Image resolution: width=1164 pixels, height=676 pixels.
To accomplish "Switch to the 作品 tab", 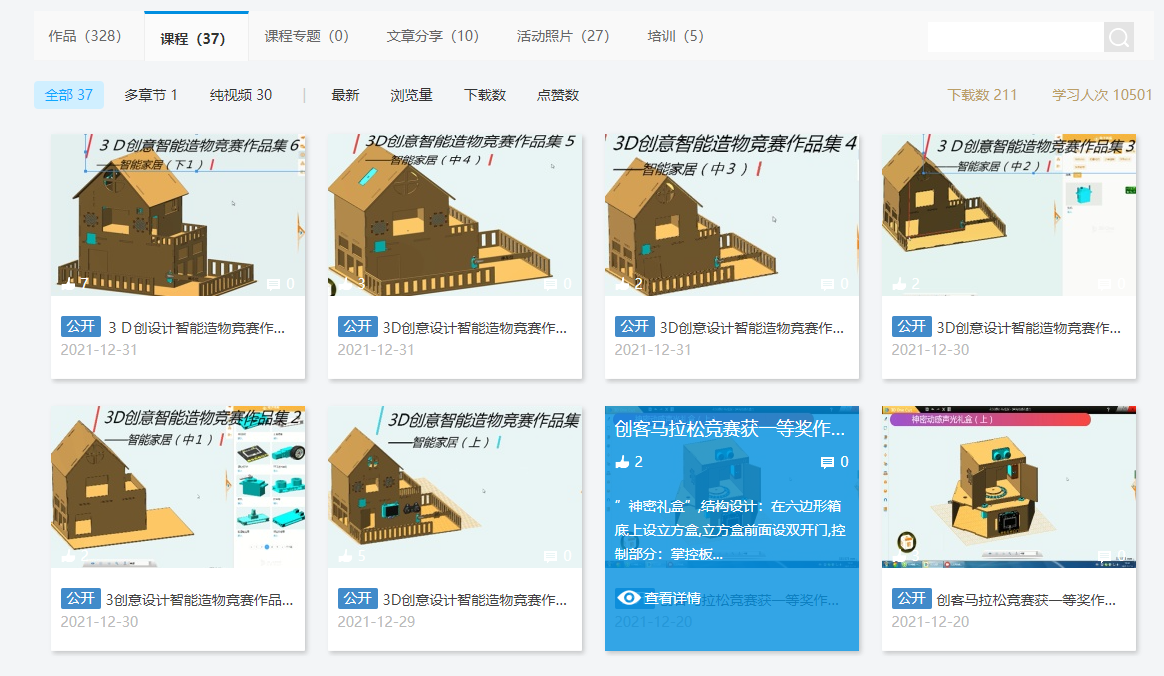I will tap(84, 34).
